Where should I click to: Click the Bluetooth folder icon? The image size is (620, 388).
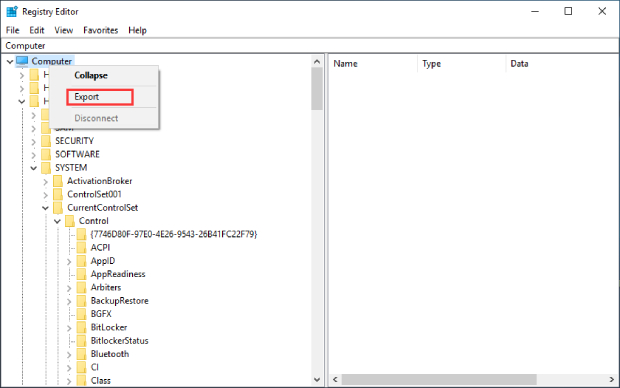(x=81, y=354)
